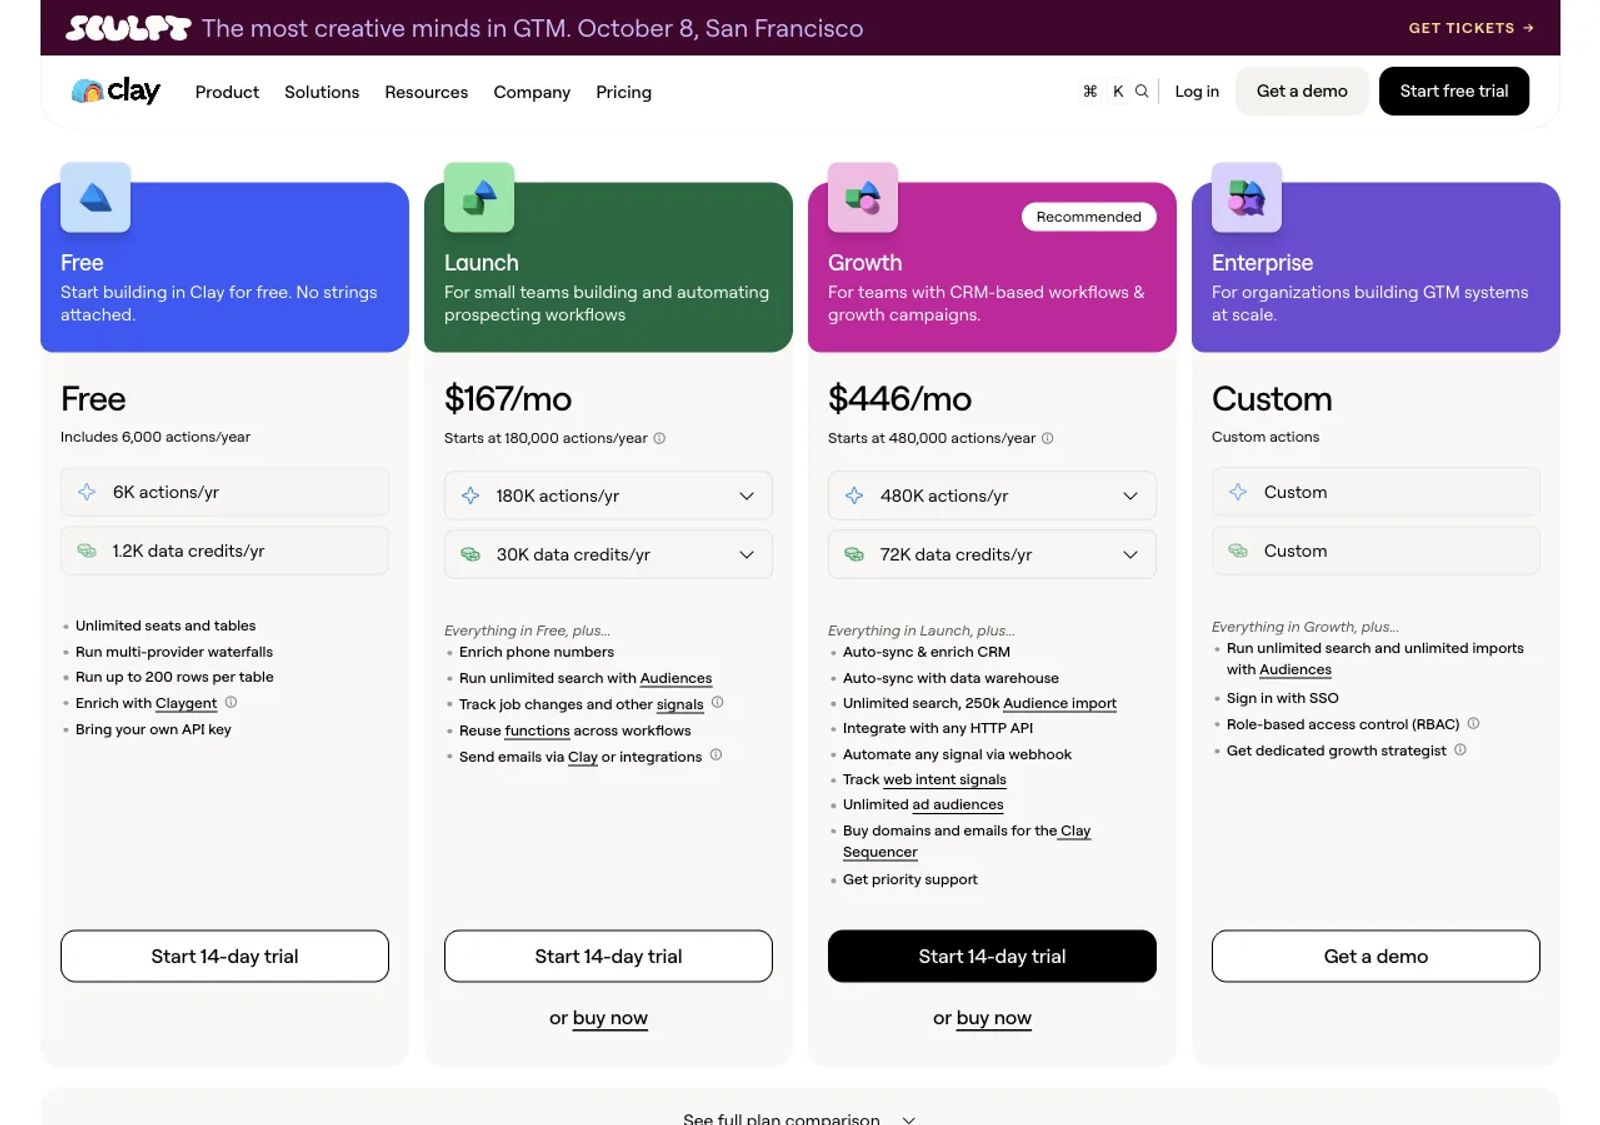1600x1125 pixels.
Task: Open the 480K actions/yr dropdown
Action: tap(992, 496)
